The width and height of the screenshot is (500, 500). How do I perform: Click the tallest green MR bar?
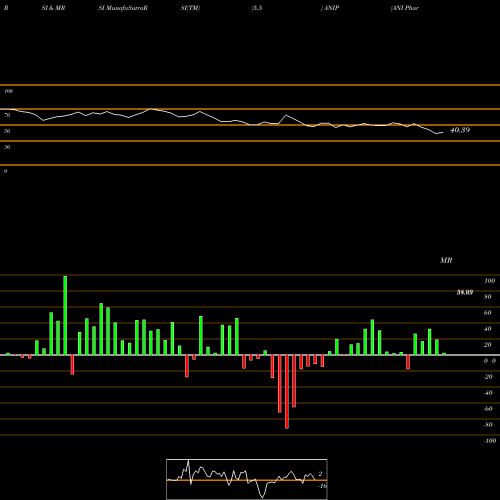coord(65,315)
